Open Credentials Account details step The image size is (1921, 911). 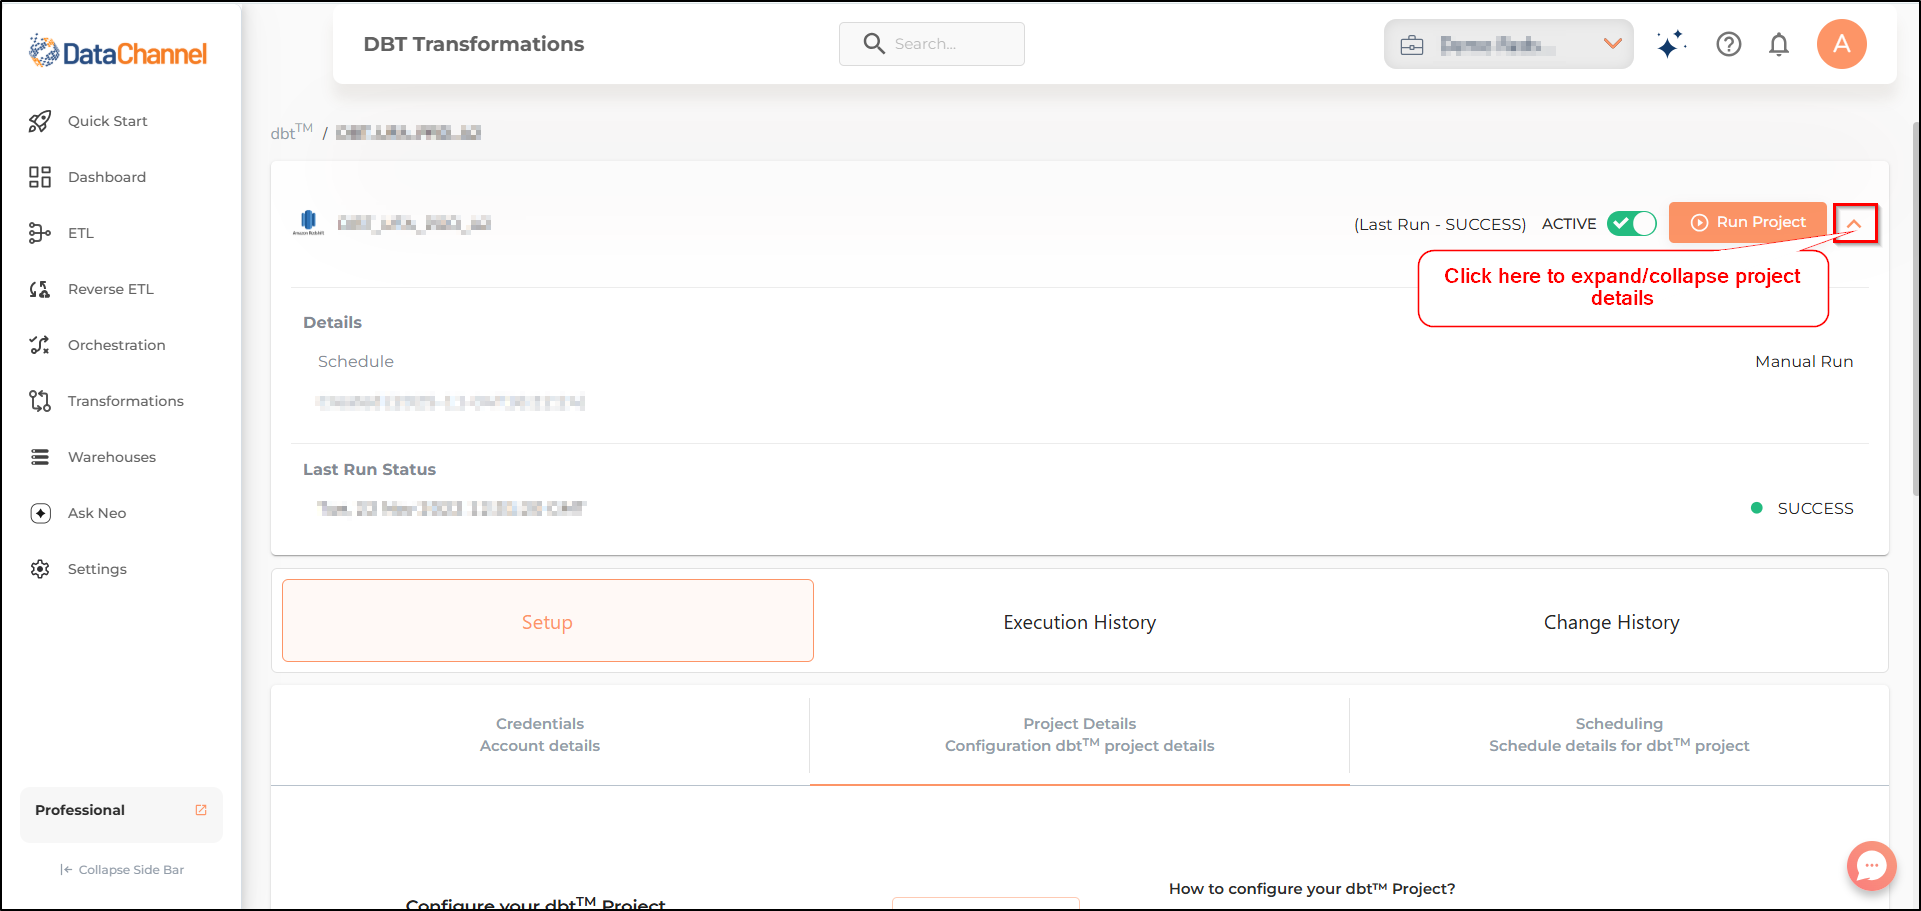click(540, 735)
